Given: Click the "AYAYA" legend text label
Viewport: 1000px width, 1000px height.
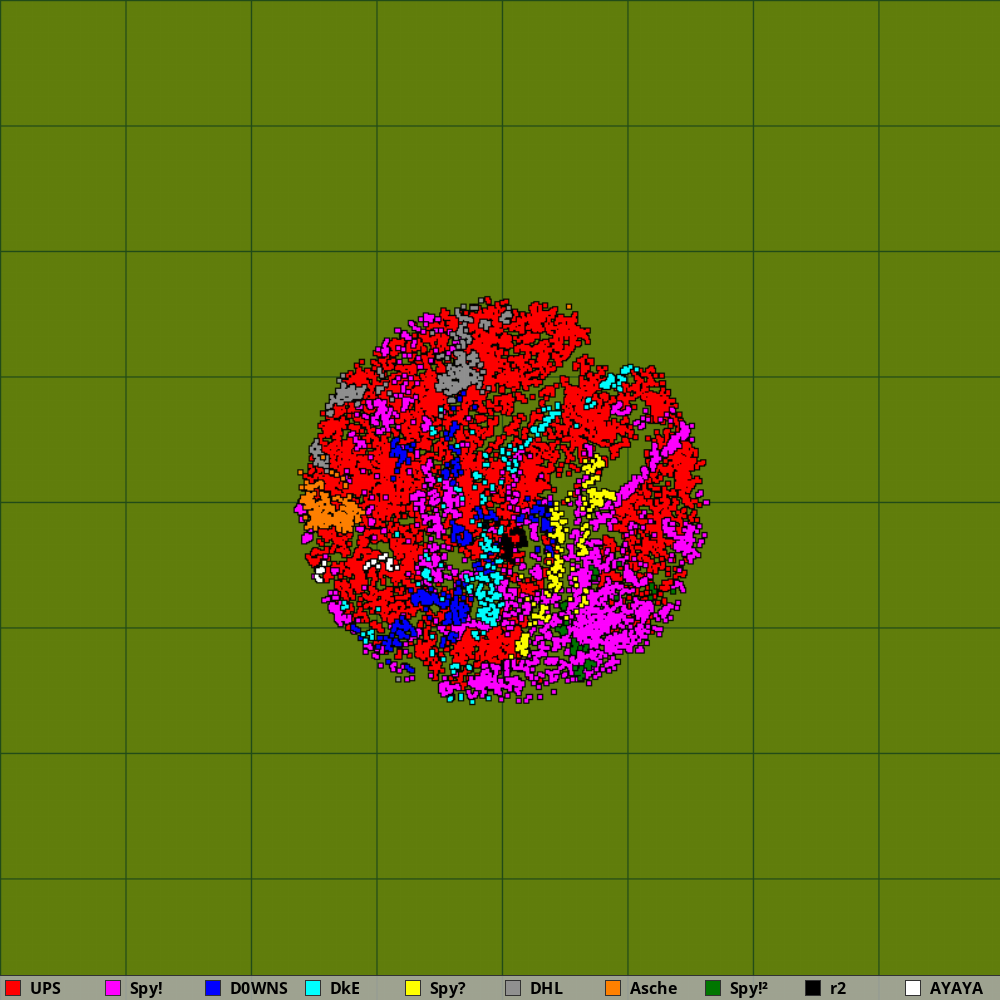Looking at the screenshot, I should pyautogui.click(x=956, y=988).
